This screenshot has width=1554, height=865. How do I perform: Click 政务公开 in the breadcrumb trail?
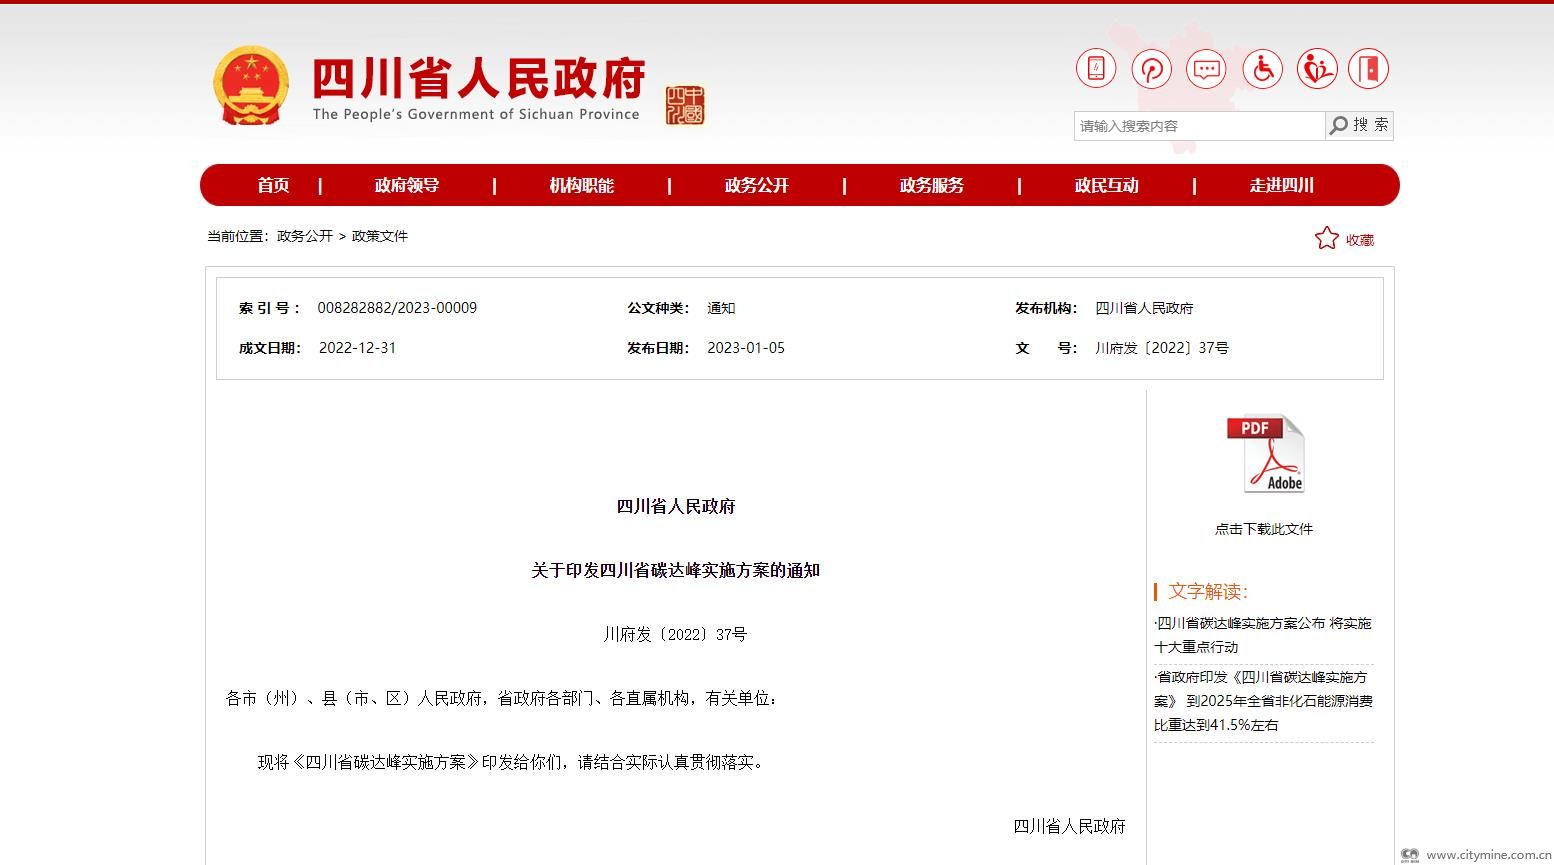pyautogui.click(x=305, y=236)
